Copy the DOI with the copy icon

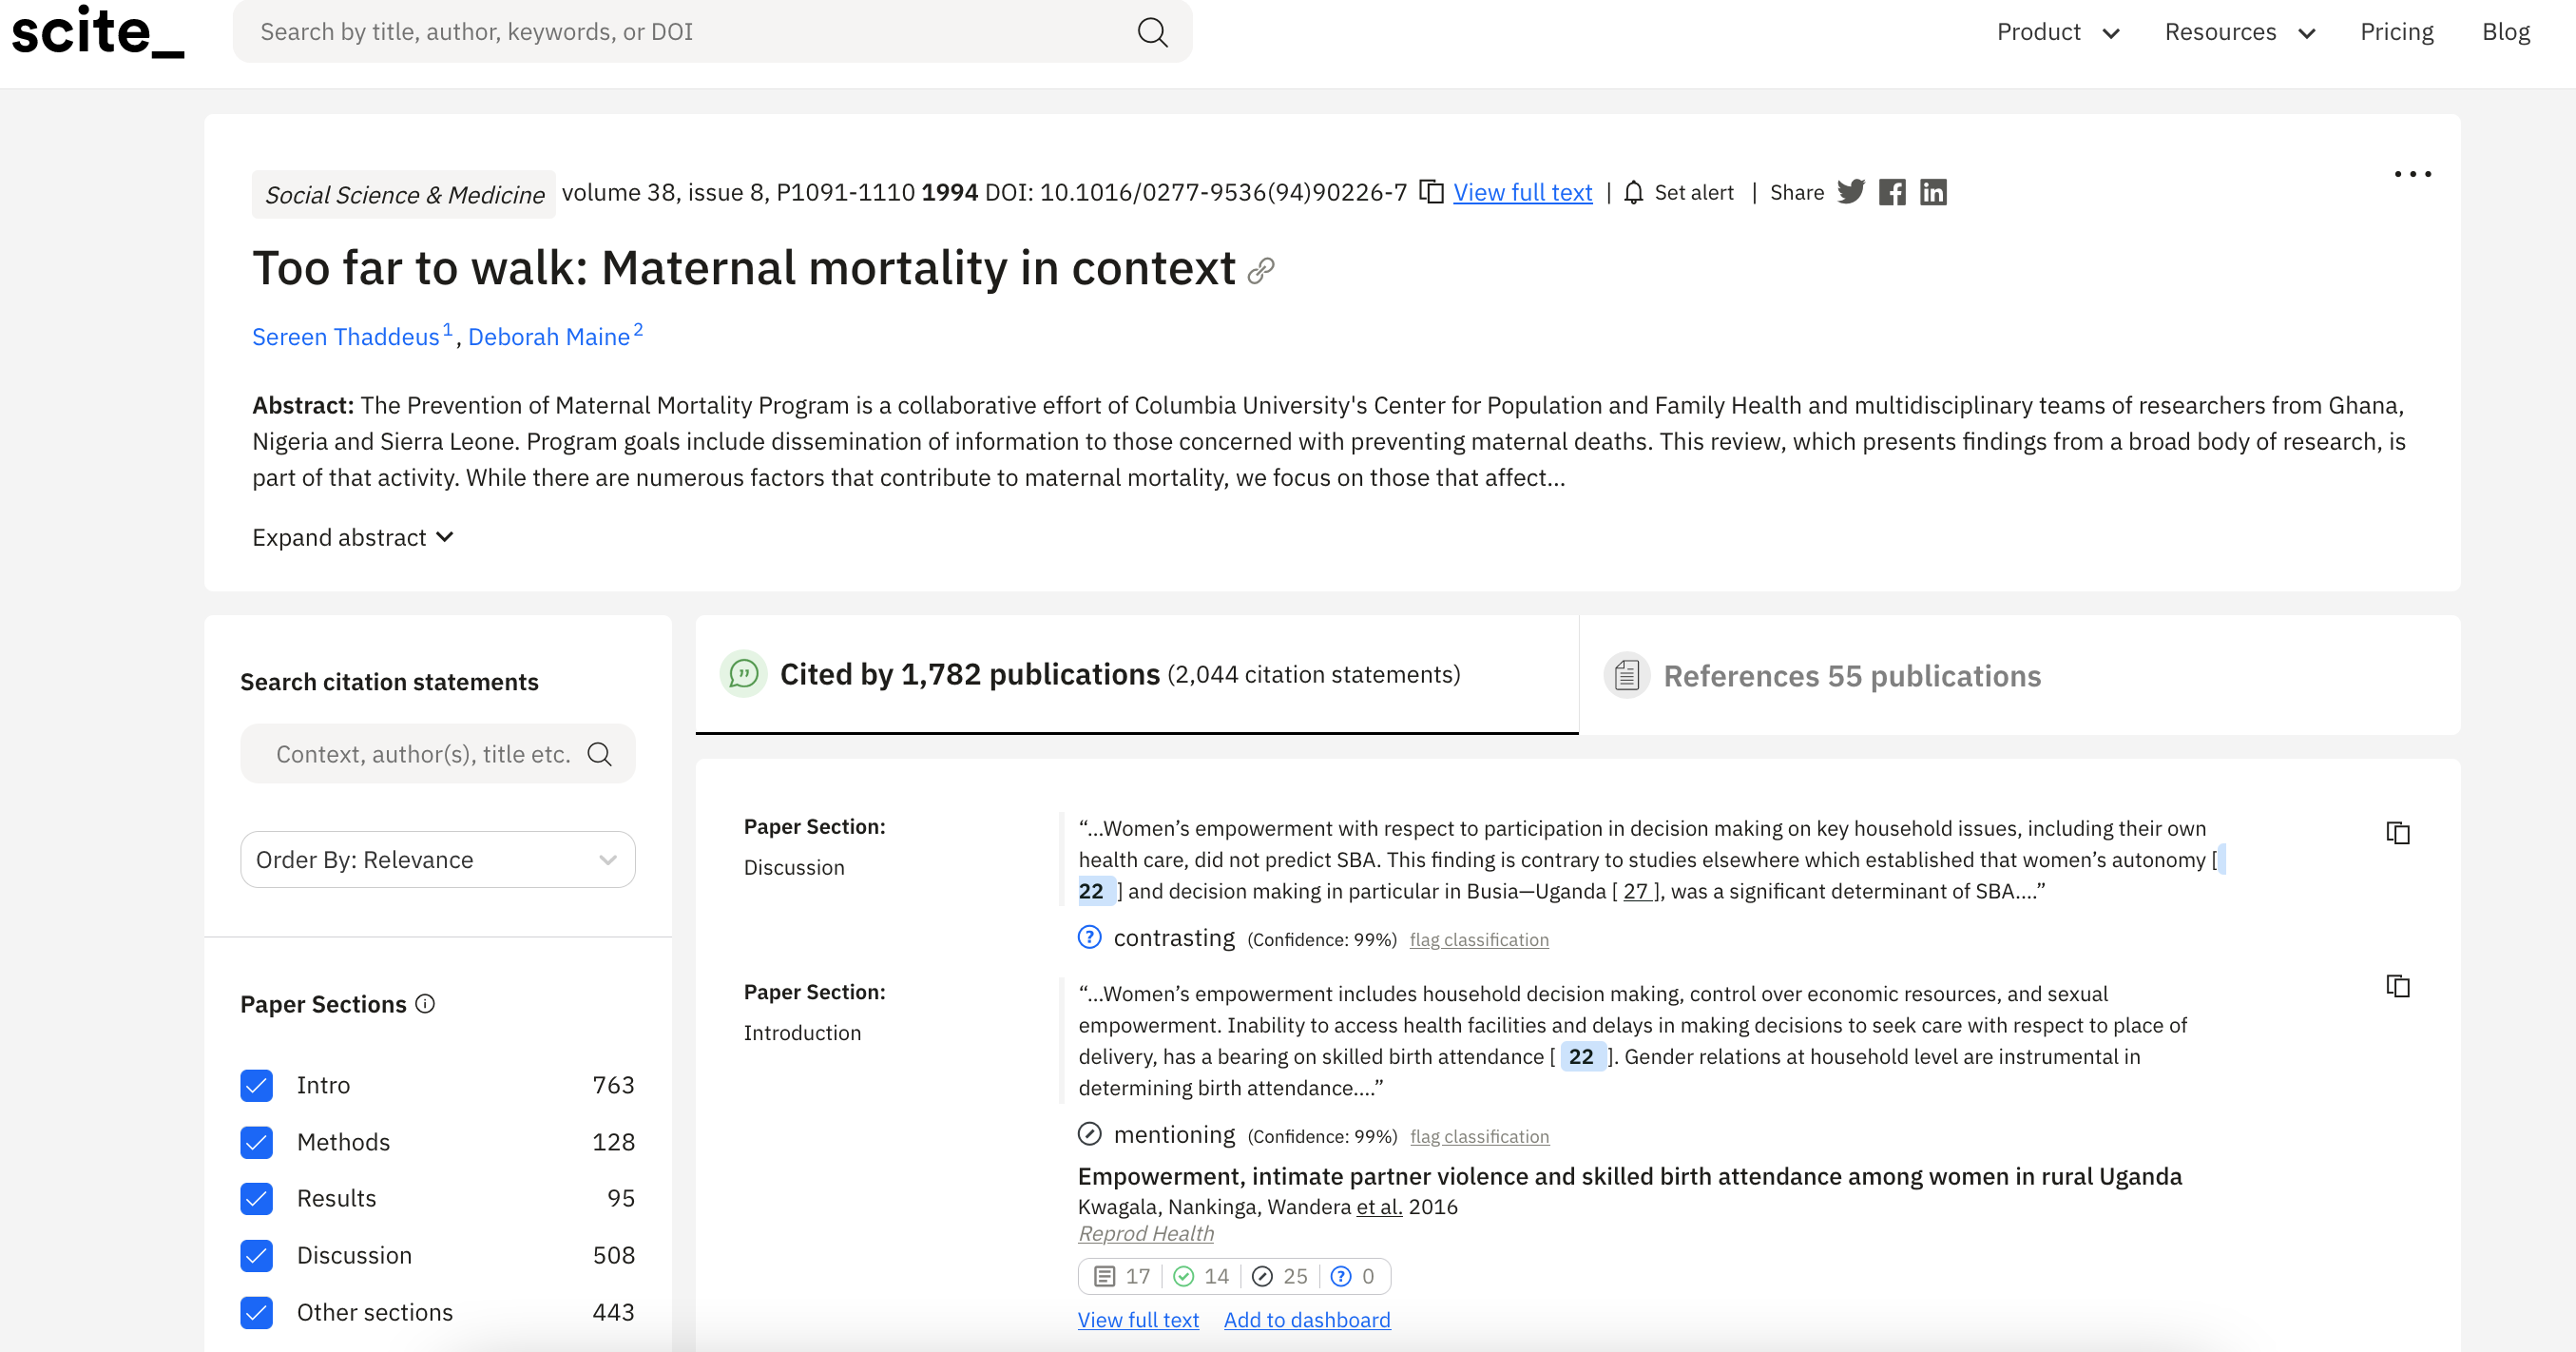(1431, 192)
